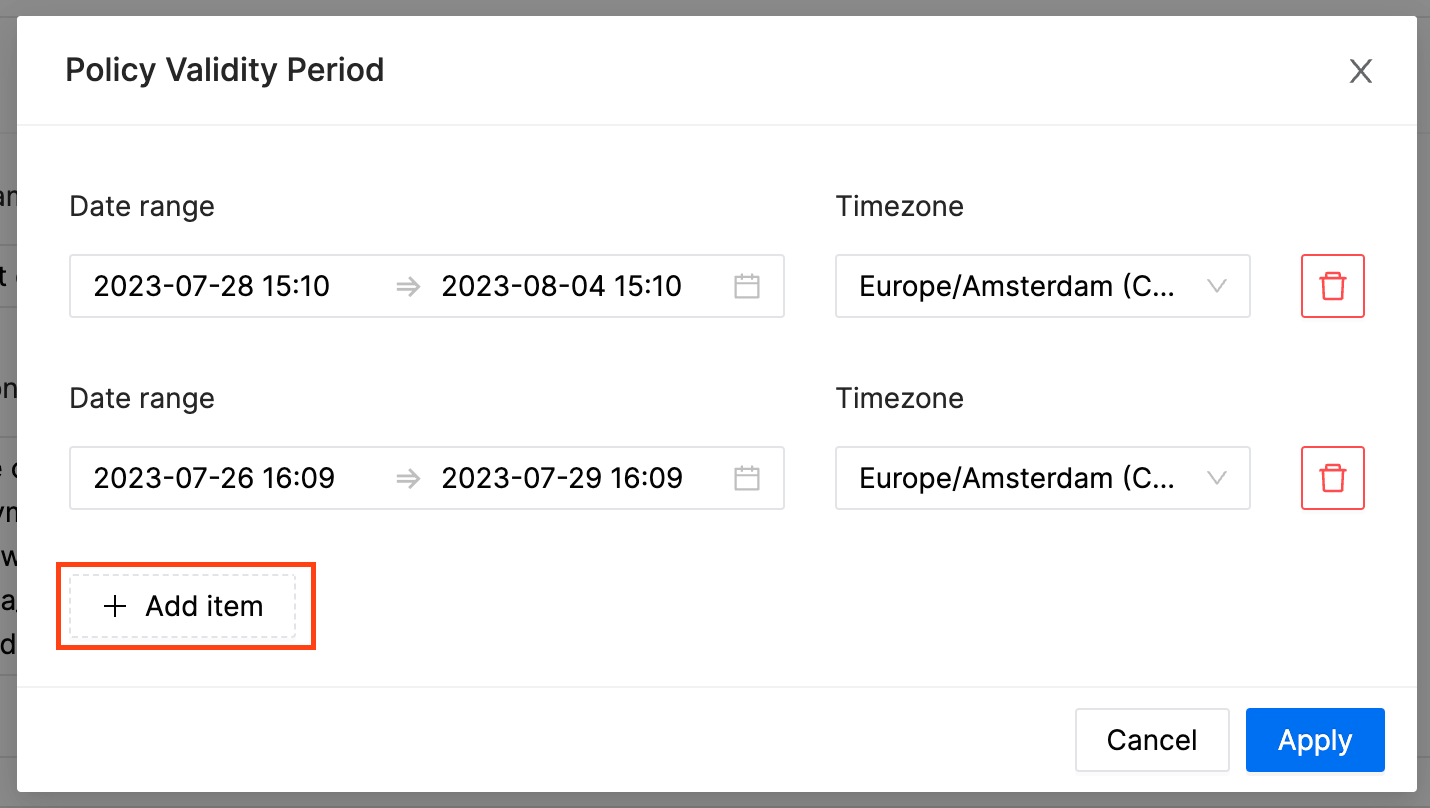The height and width of the screenshot is (808, 1430).
Task: Expand second timezone dropdown chevron
Action: pos(1217,478)
